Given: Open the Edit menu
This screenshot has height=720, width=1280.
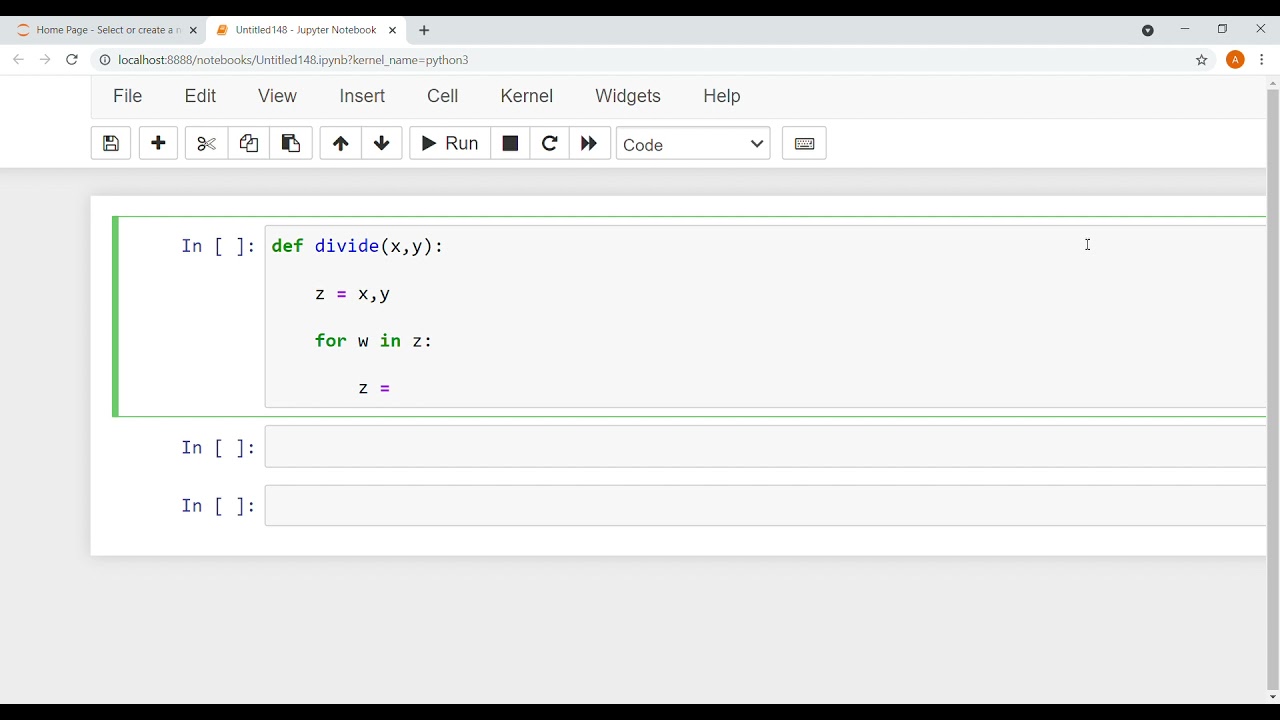Looking at the screenshot, I should point(200,96).
